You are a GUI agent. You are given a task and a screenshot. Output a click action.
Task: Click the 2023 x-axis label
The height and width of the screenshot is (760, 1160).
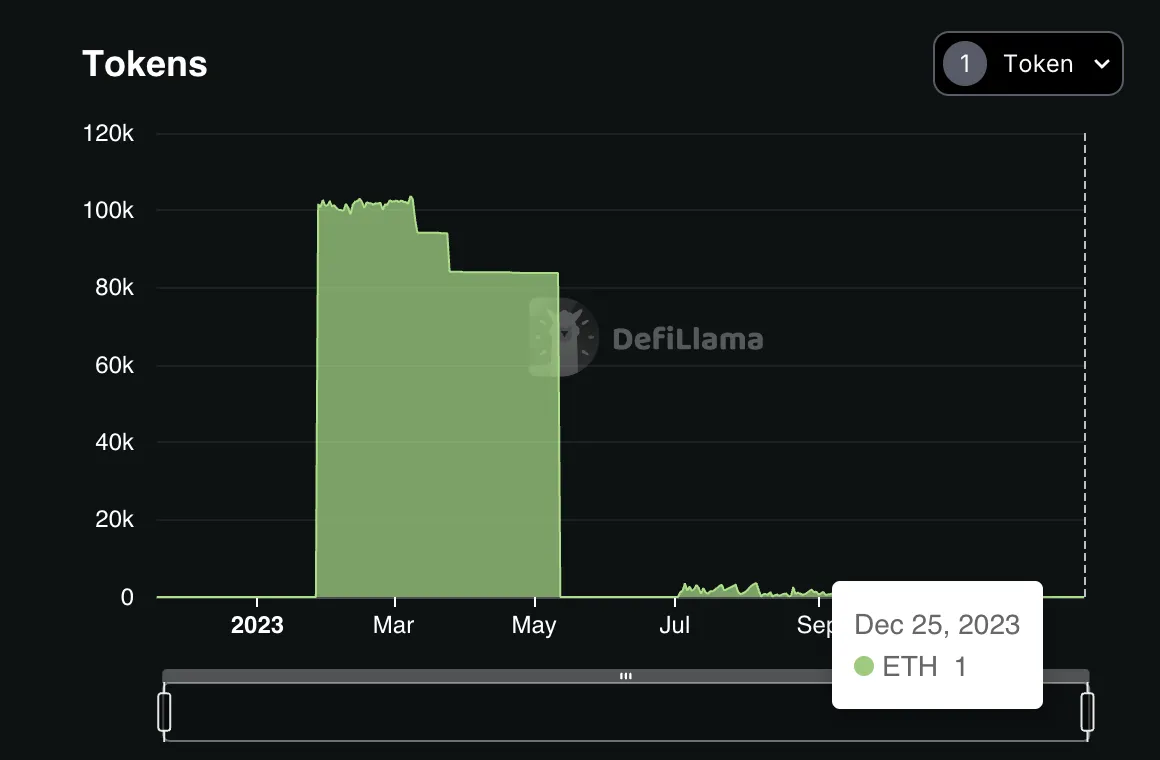tap(257, 626)
